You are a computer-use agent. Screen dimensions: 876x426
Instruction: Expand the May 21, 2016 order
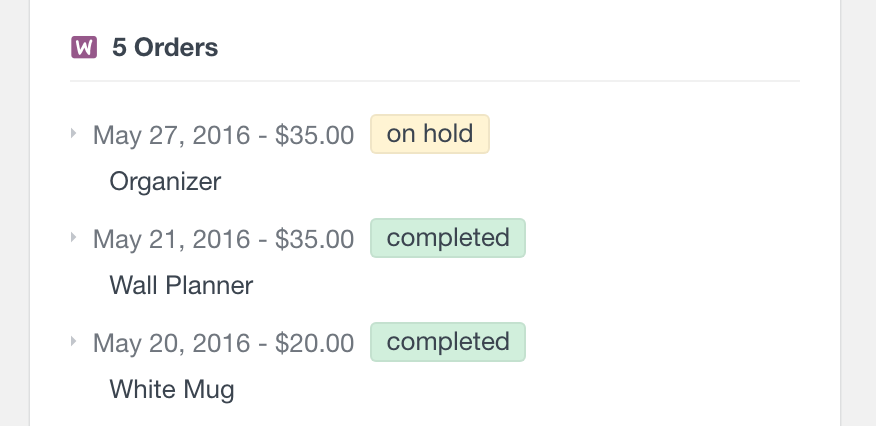(73, 237)
